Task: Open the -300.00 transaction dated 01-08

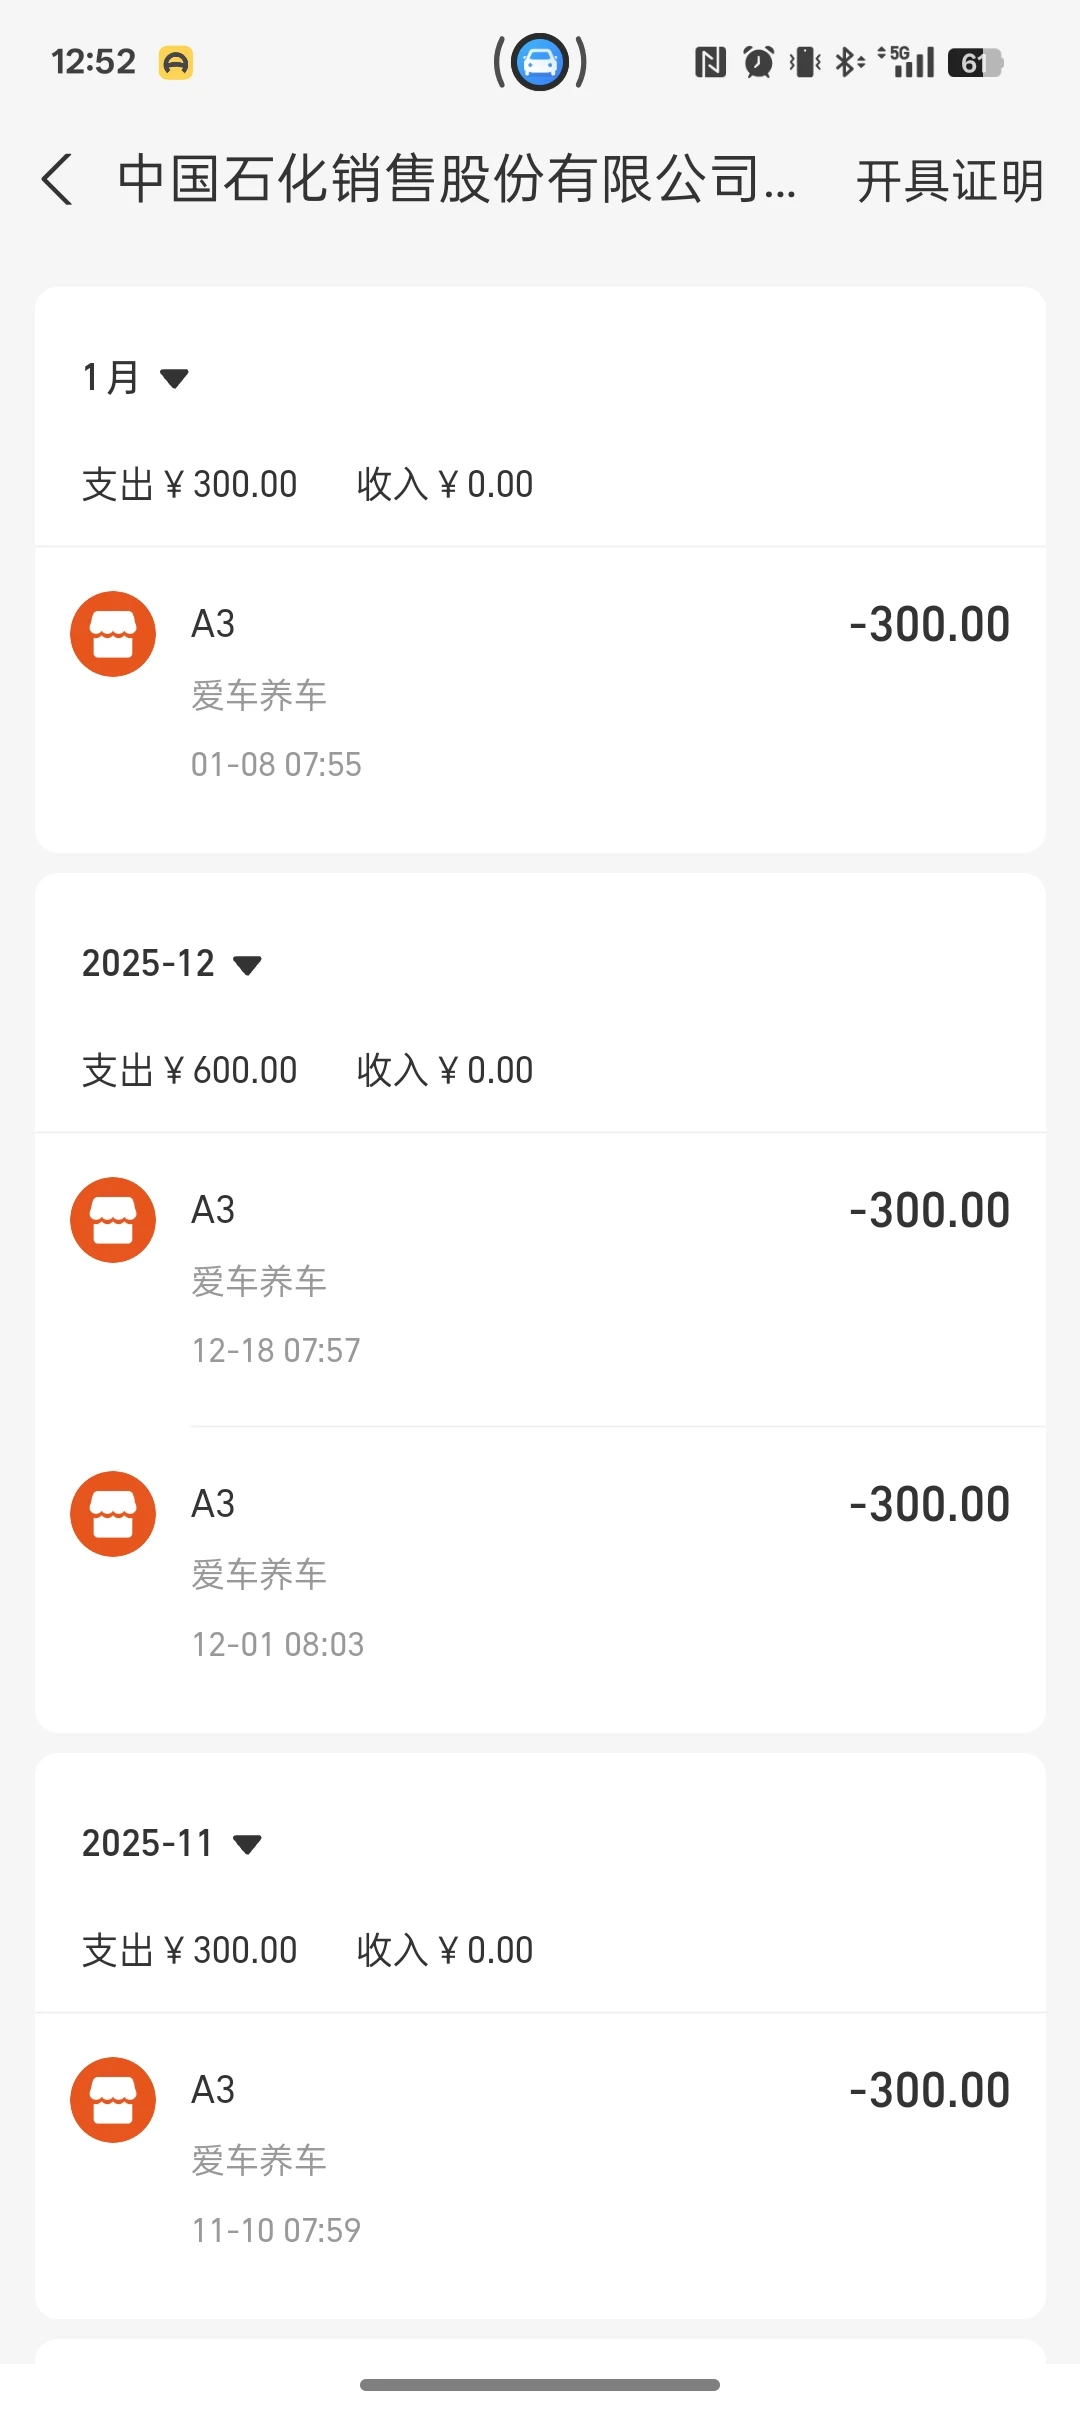Action: click(x=600, y=690)
